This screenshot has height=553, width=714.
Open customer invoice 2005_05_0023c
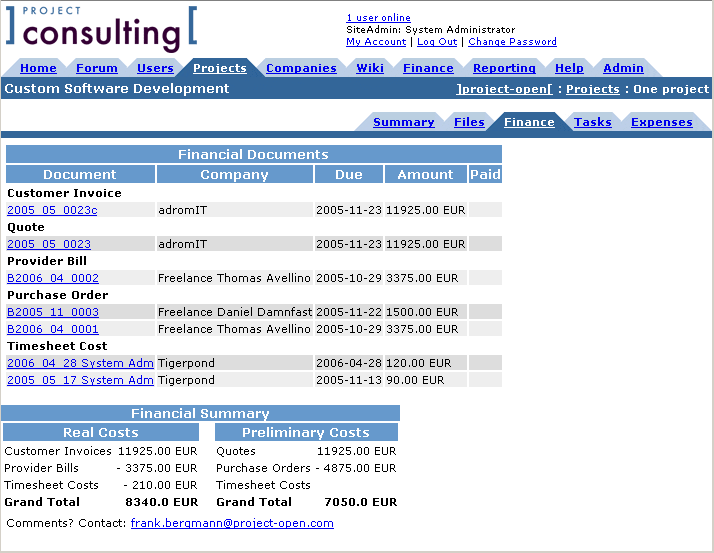click(x=52, y=210)
